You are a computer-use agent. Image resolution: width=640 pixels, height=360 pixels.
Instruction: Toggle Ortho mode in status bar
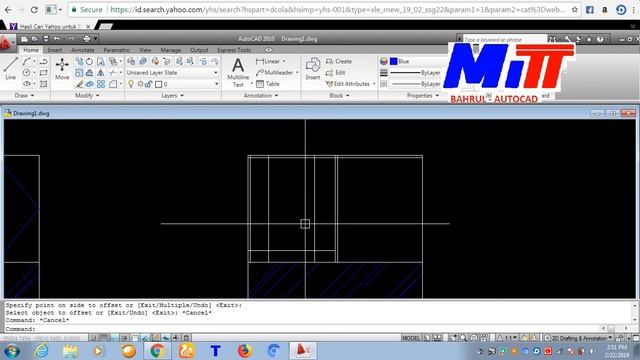[x=114, y=338]
